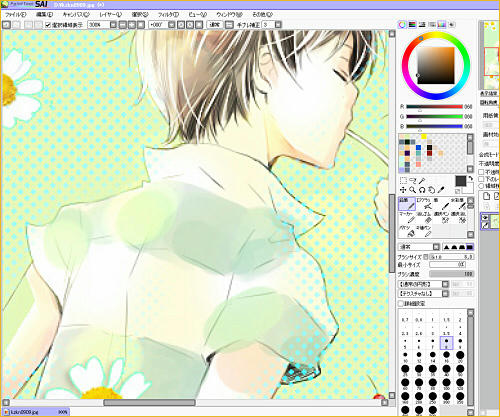The image size is (500, 417).
Task: Open the Filter (フィルタ) menu
Action: coord(168,15)
